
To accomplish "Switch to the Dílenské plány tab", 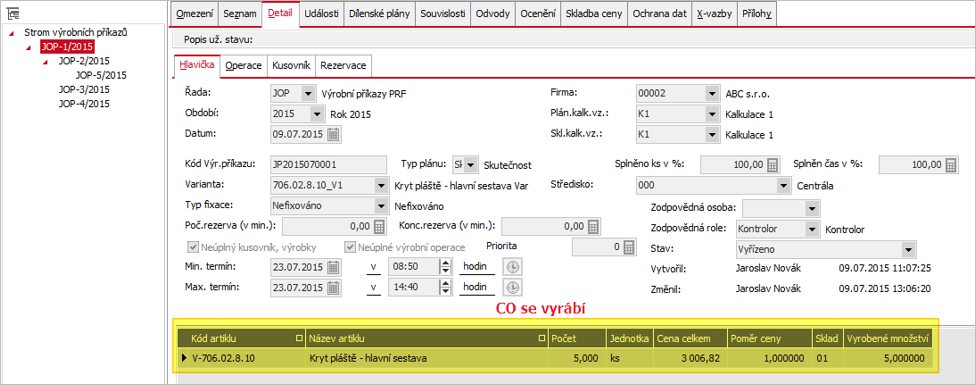I will [380, 14].
